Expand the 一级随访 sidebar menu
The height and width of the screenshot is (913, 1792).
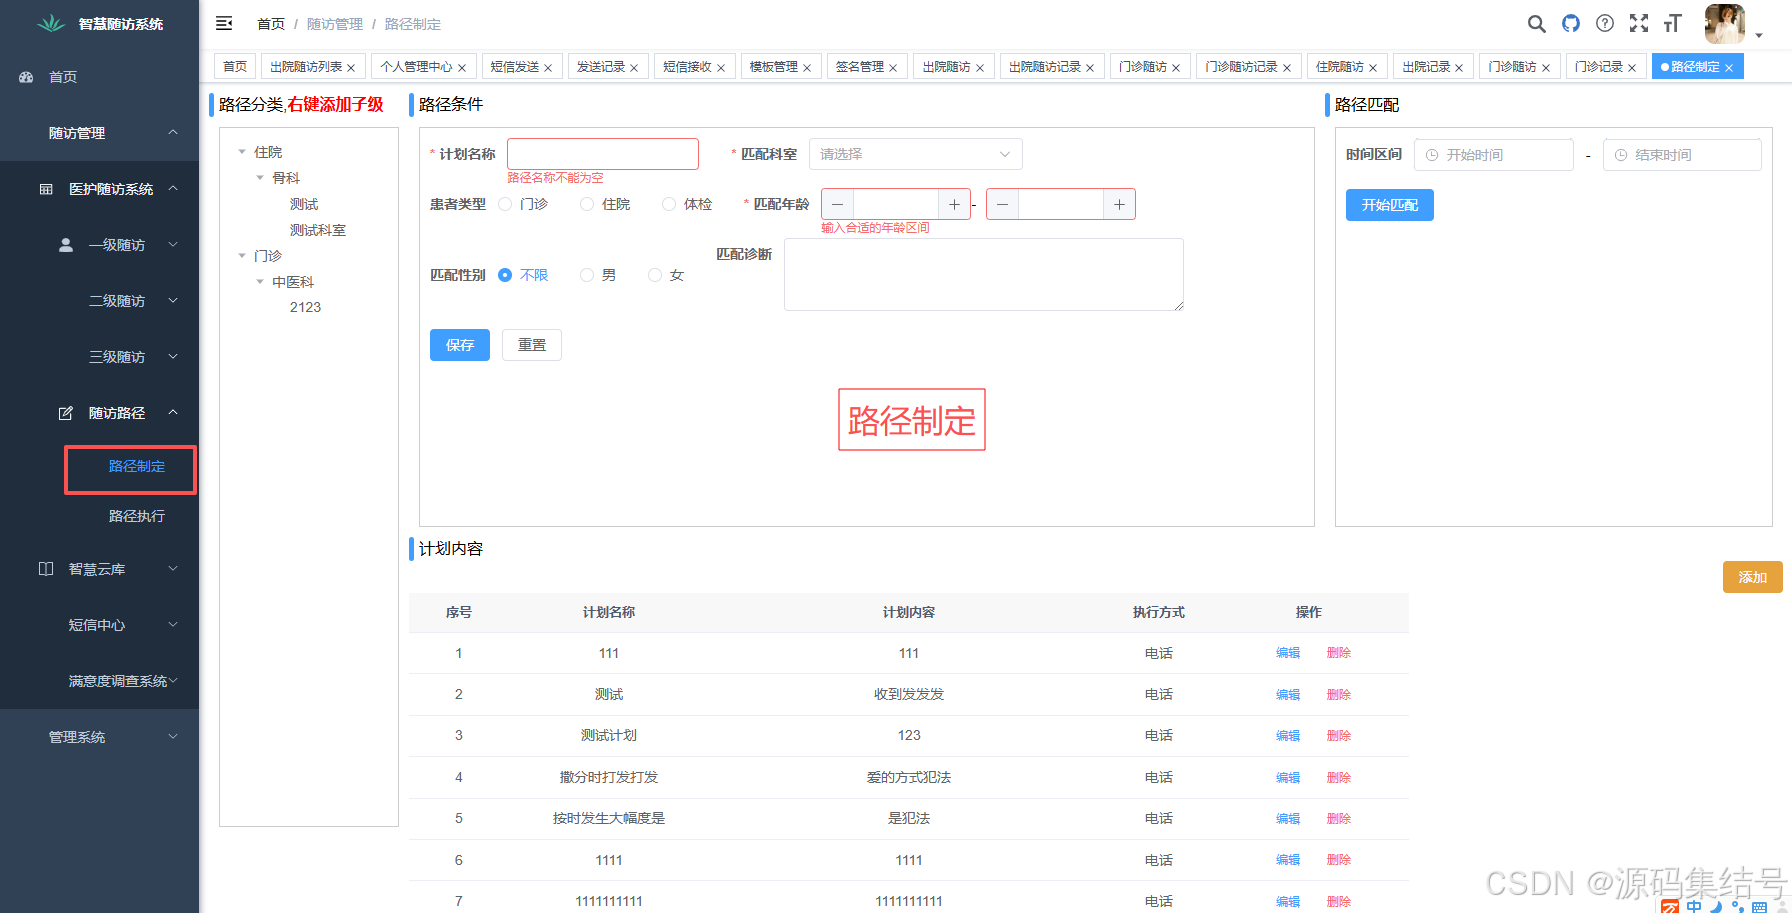point(99,245)
